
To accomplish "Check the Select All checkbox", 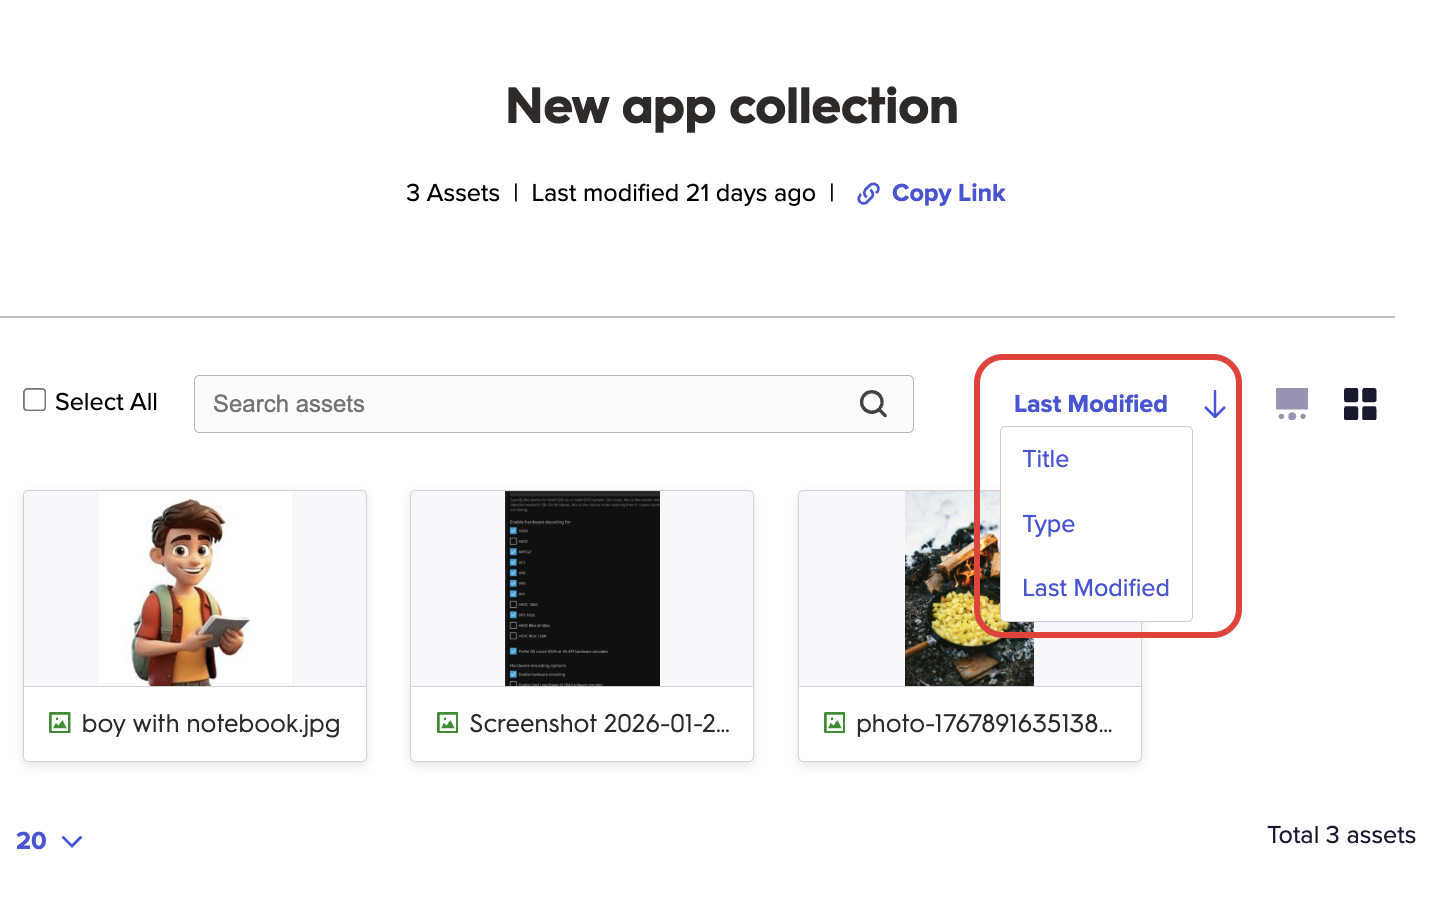I will (35, 401).
